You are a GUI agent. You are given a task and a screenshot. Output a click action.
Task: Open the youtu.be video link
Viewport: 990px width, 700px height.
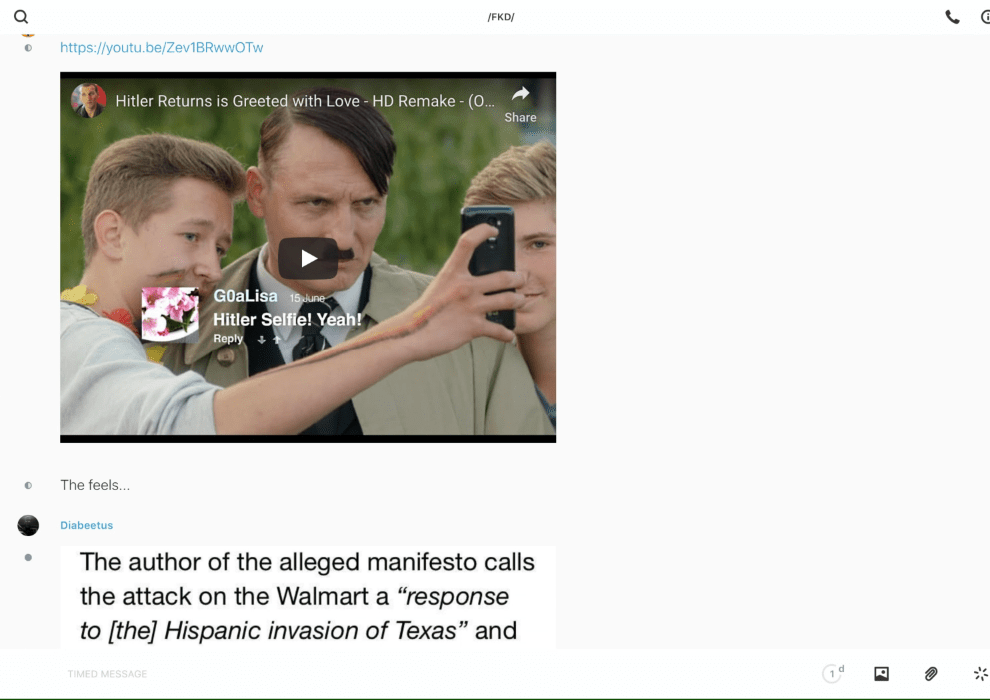162,47
